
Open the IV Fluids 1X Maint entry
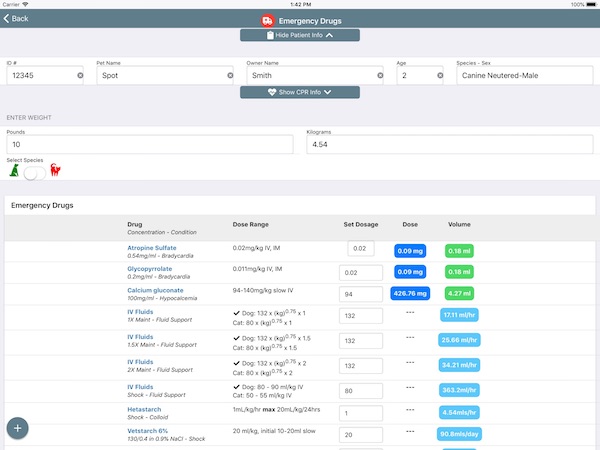pyautogui.click(x=140, y=312)
